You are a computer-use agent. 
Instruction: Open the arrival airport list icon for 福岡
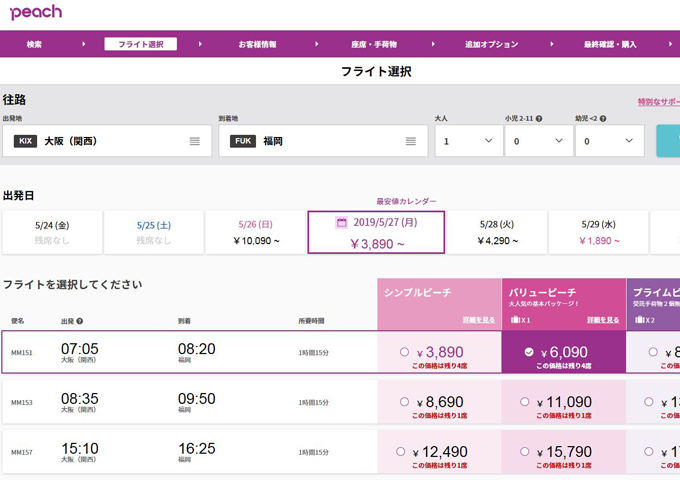tap(411, 141)
